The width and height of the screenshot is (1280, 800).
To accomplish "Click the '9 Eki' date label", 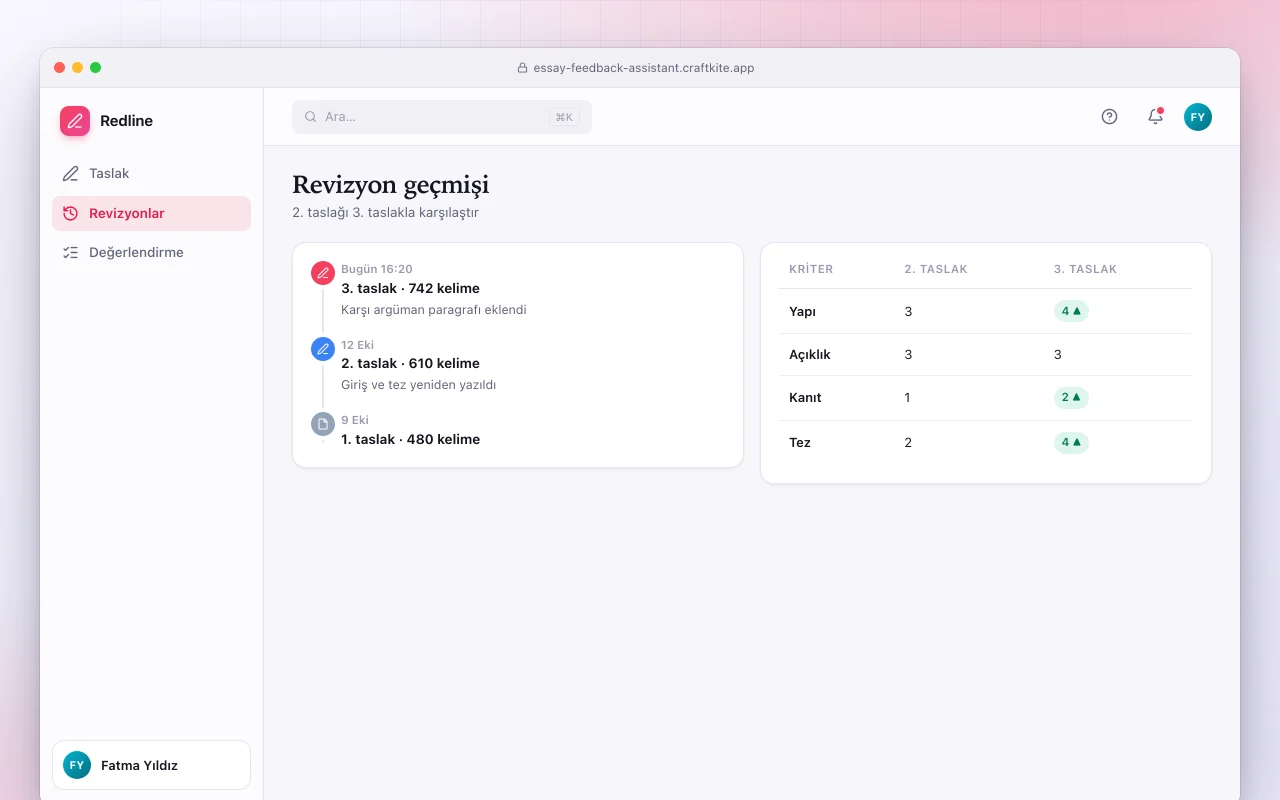I will 355,420.
